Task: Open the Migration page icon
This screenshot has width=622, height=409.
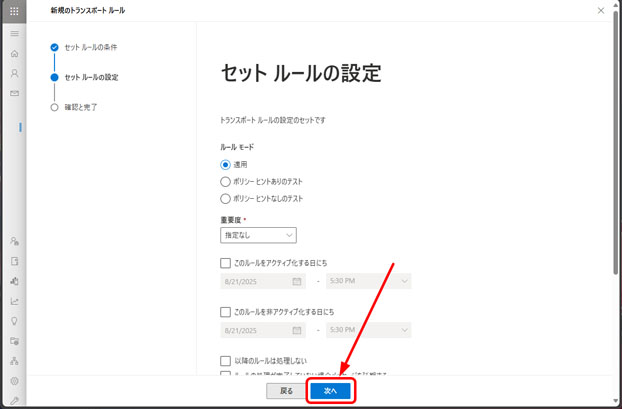Action: click(14, 261)
